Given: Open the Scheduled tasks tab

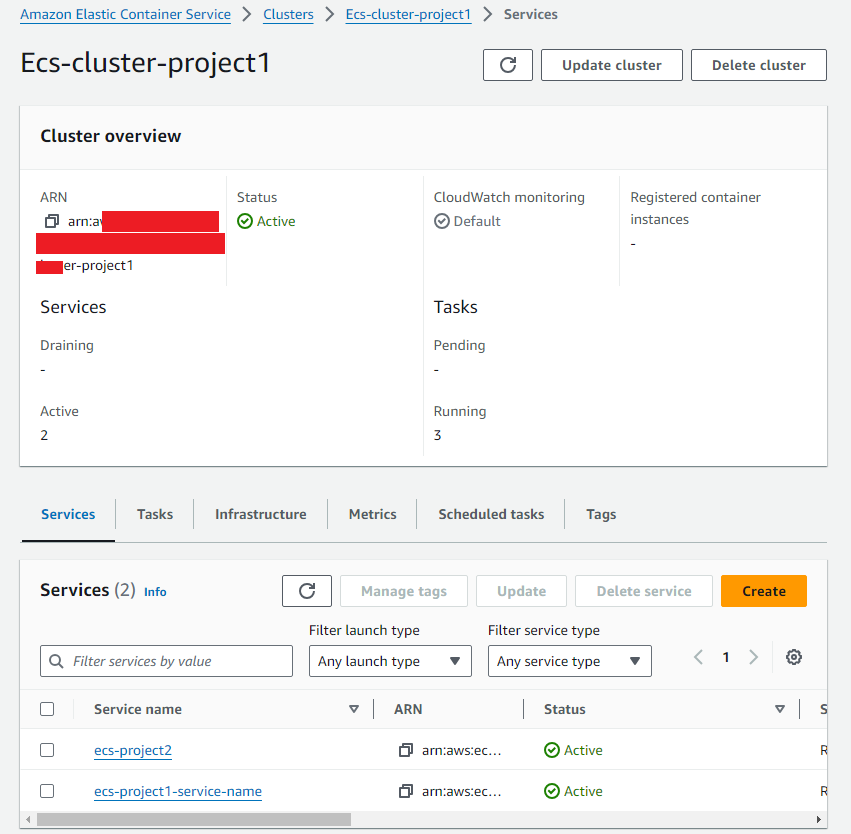Looking at the screenshot, I should click(x=491, y=514).
